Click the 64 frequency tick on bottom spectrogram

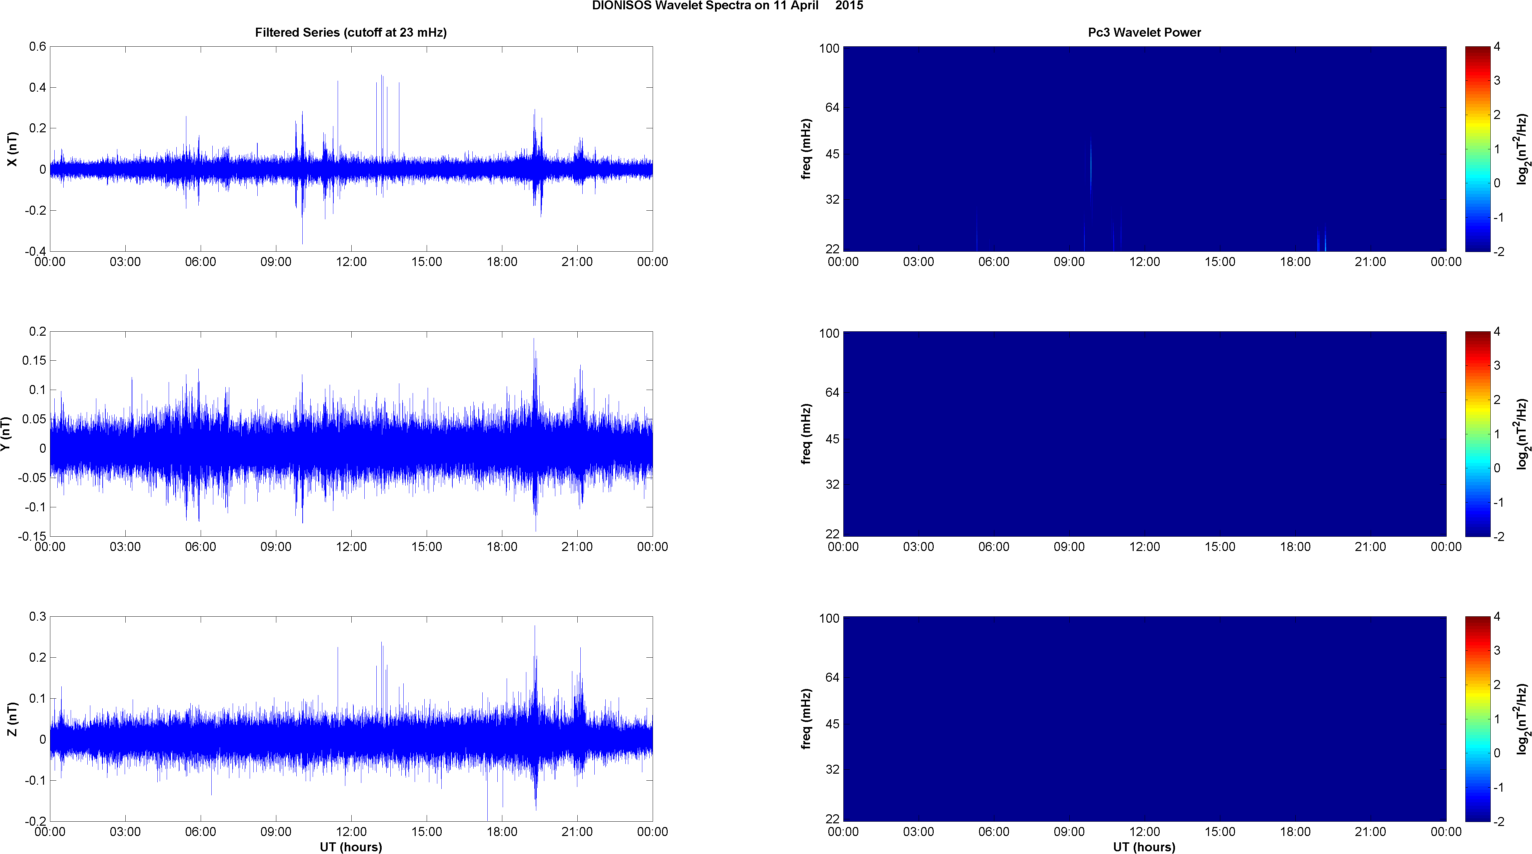(x=832, y=678)
